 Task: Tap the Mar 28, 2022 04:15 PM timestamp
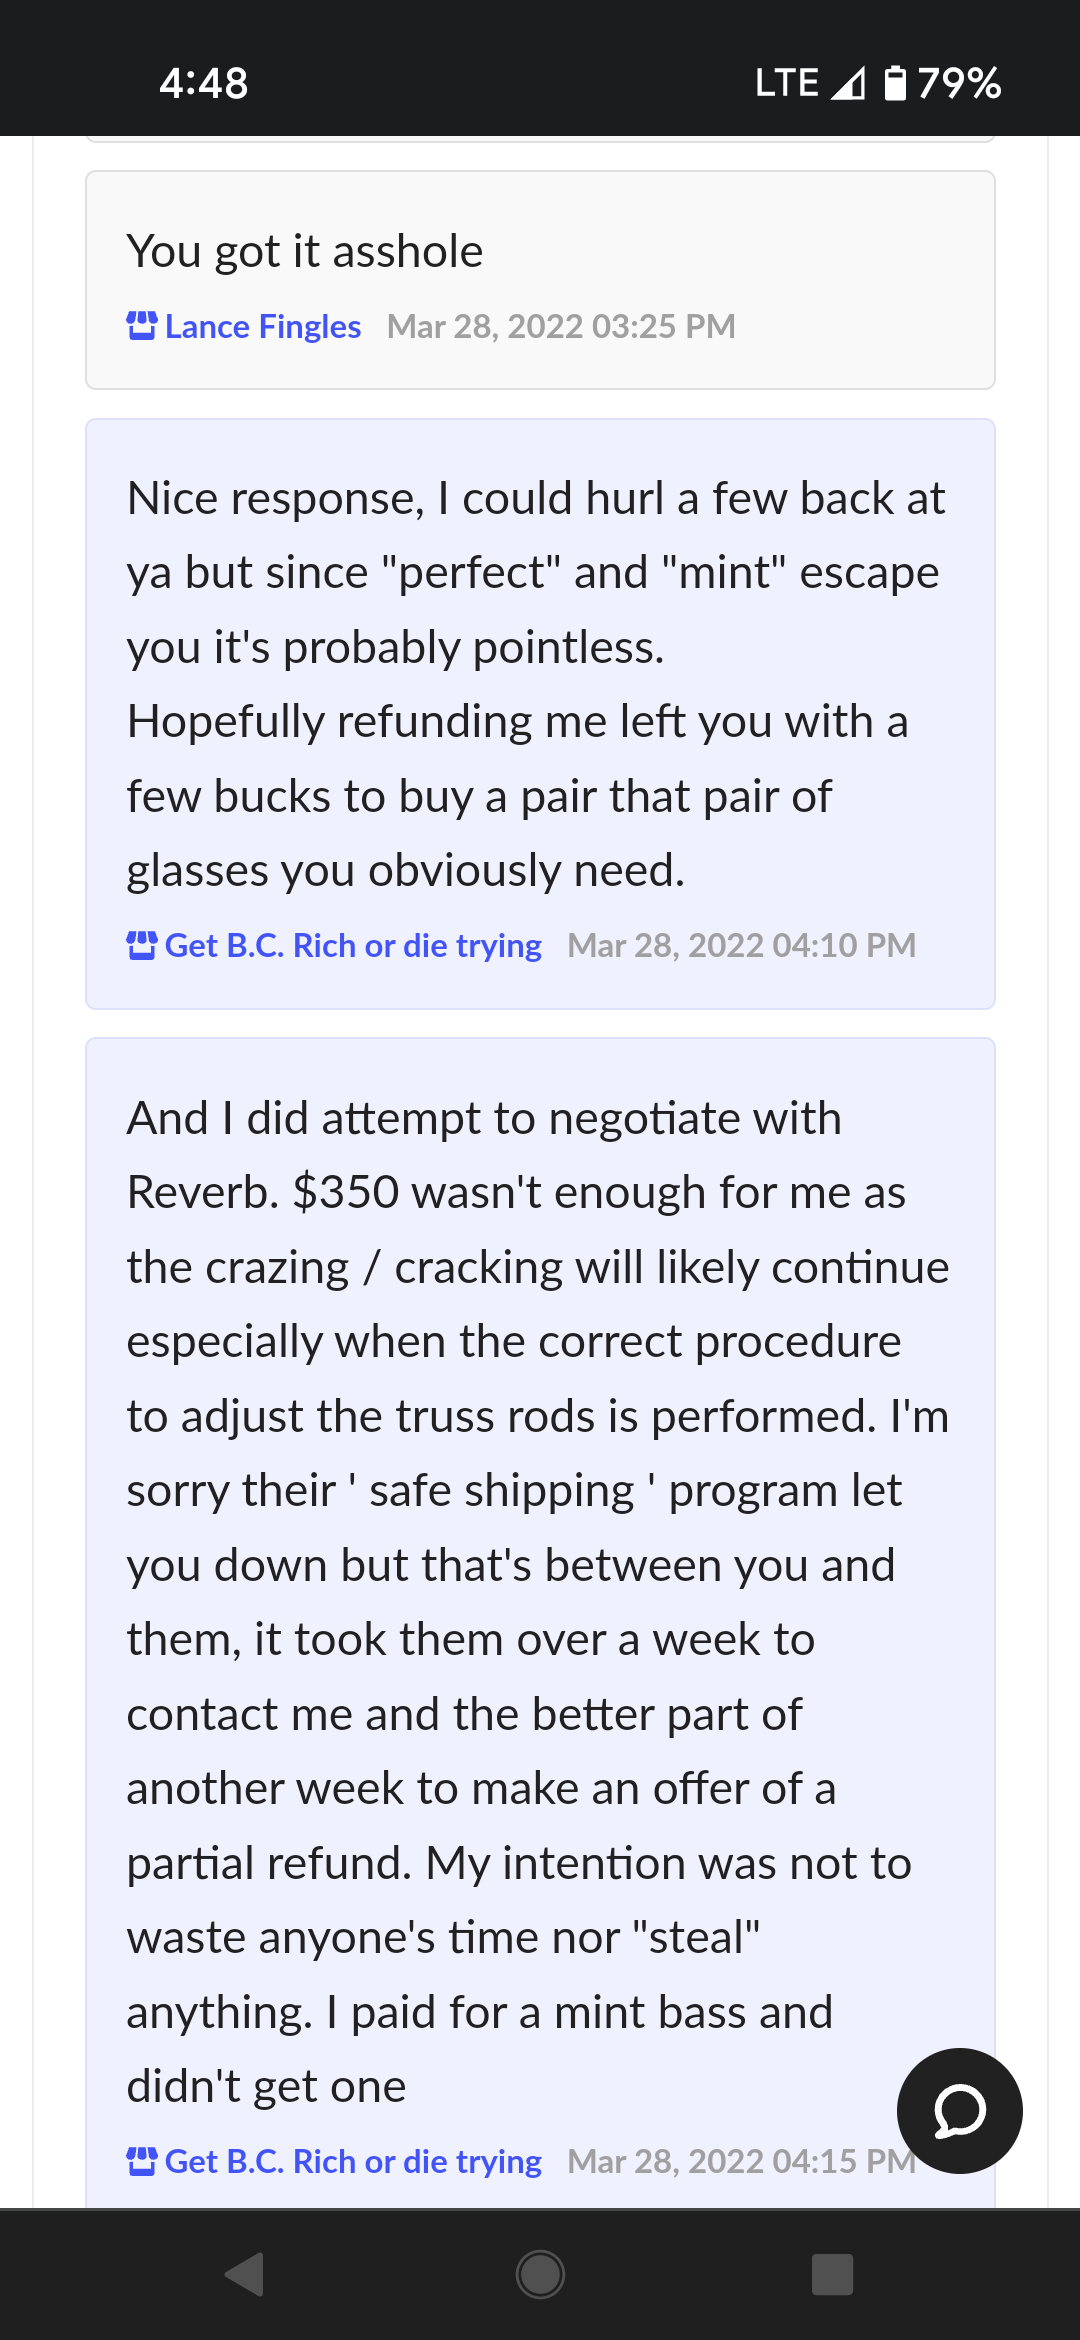click(x=742, y=2161)
